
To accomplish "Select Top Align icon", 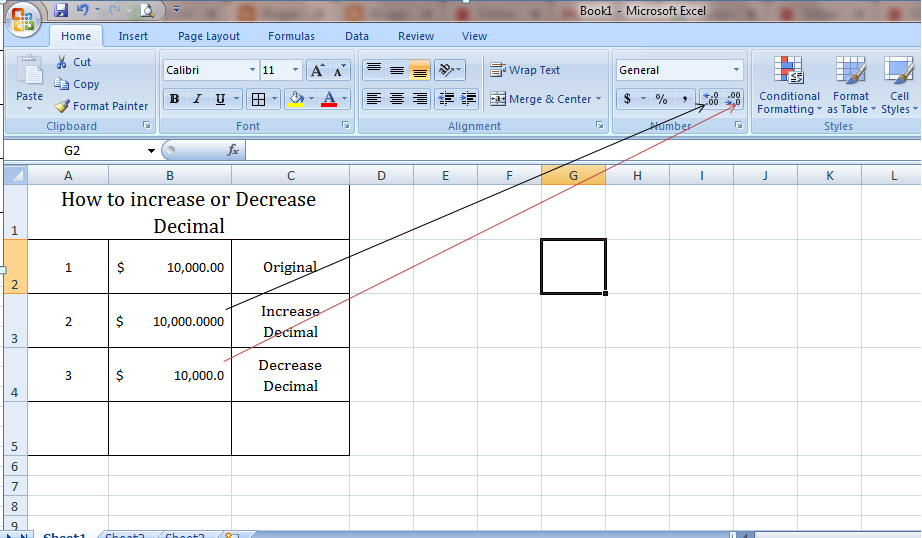I will (373, 70).
